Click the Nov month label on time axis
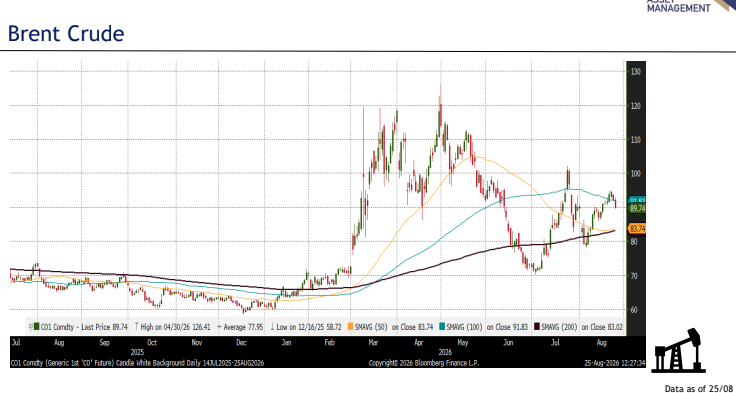 coord(196,343)
